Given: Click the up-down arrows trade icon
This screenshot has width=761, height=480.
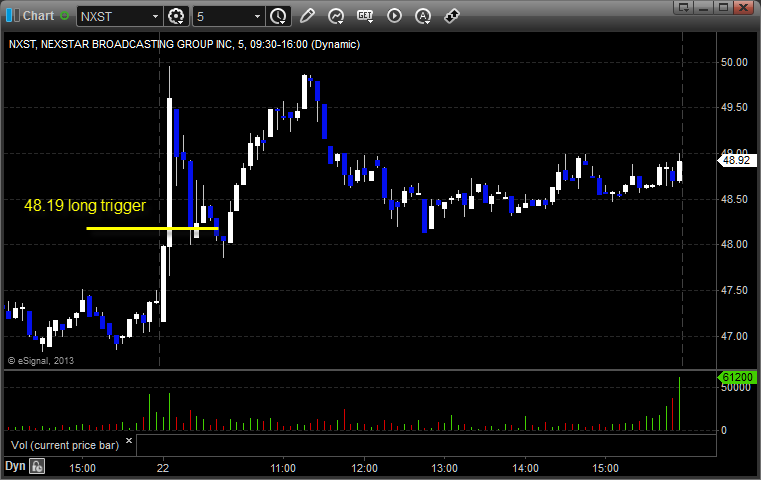Looking at the screenshot, I should click(451, 16).
